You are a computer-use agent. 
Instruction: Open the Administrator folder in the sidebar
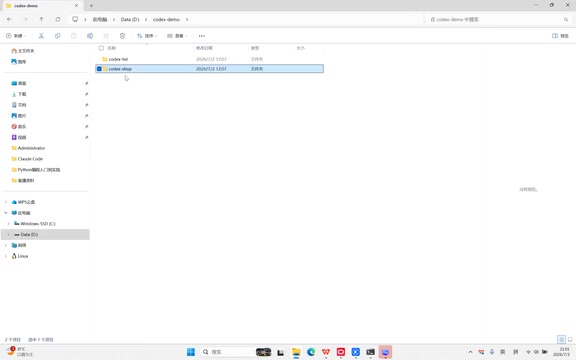coord(28,148)
